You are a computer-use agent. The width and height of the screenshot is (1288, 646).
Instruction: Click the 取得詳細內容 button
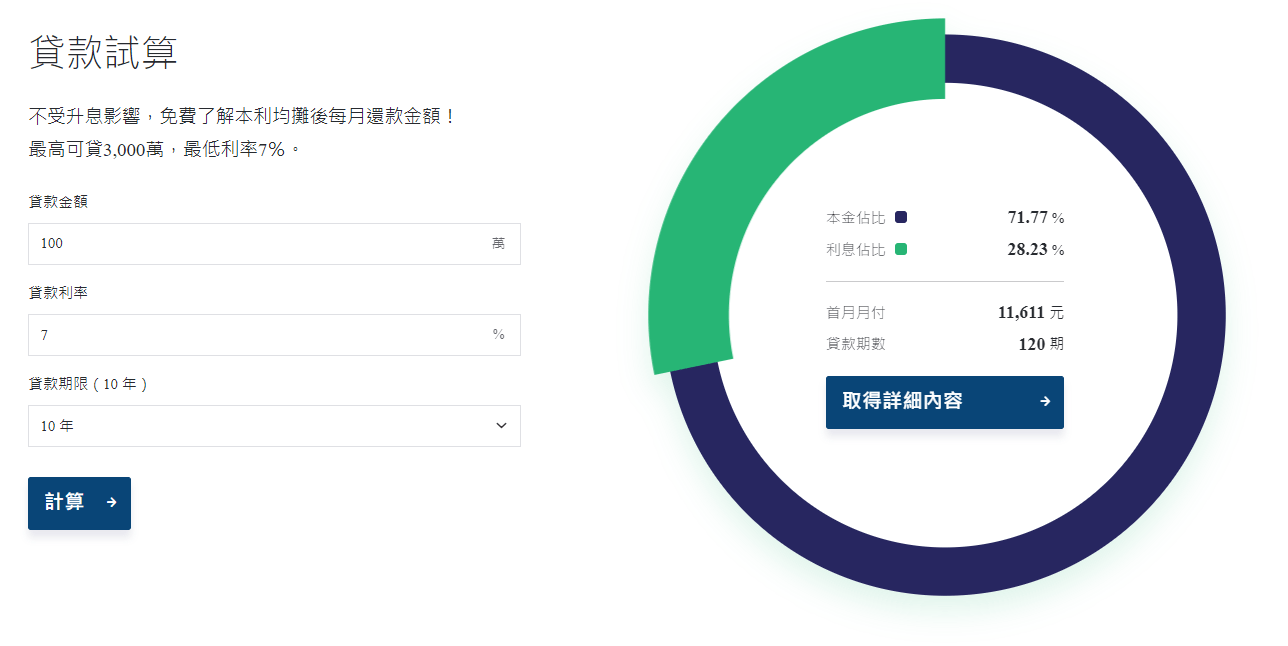click(945, 402)
